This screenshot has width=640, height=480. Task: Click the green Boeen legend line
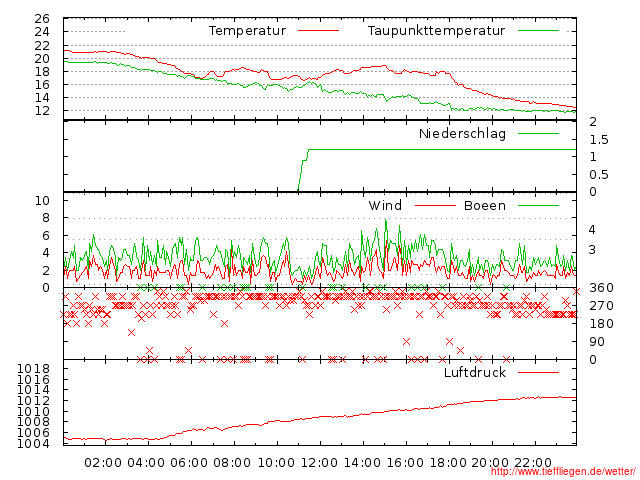point(538,205)
